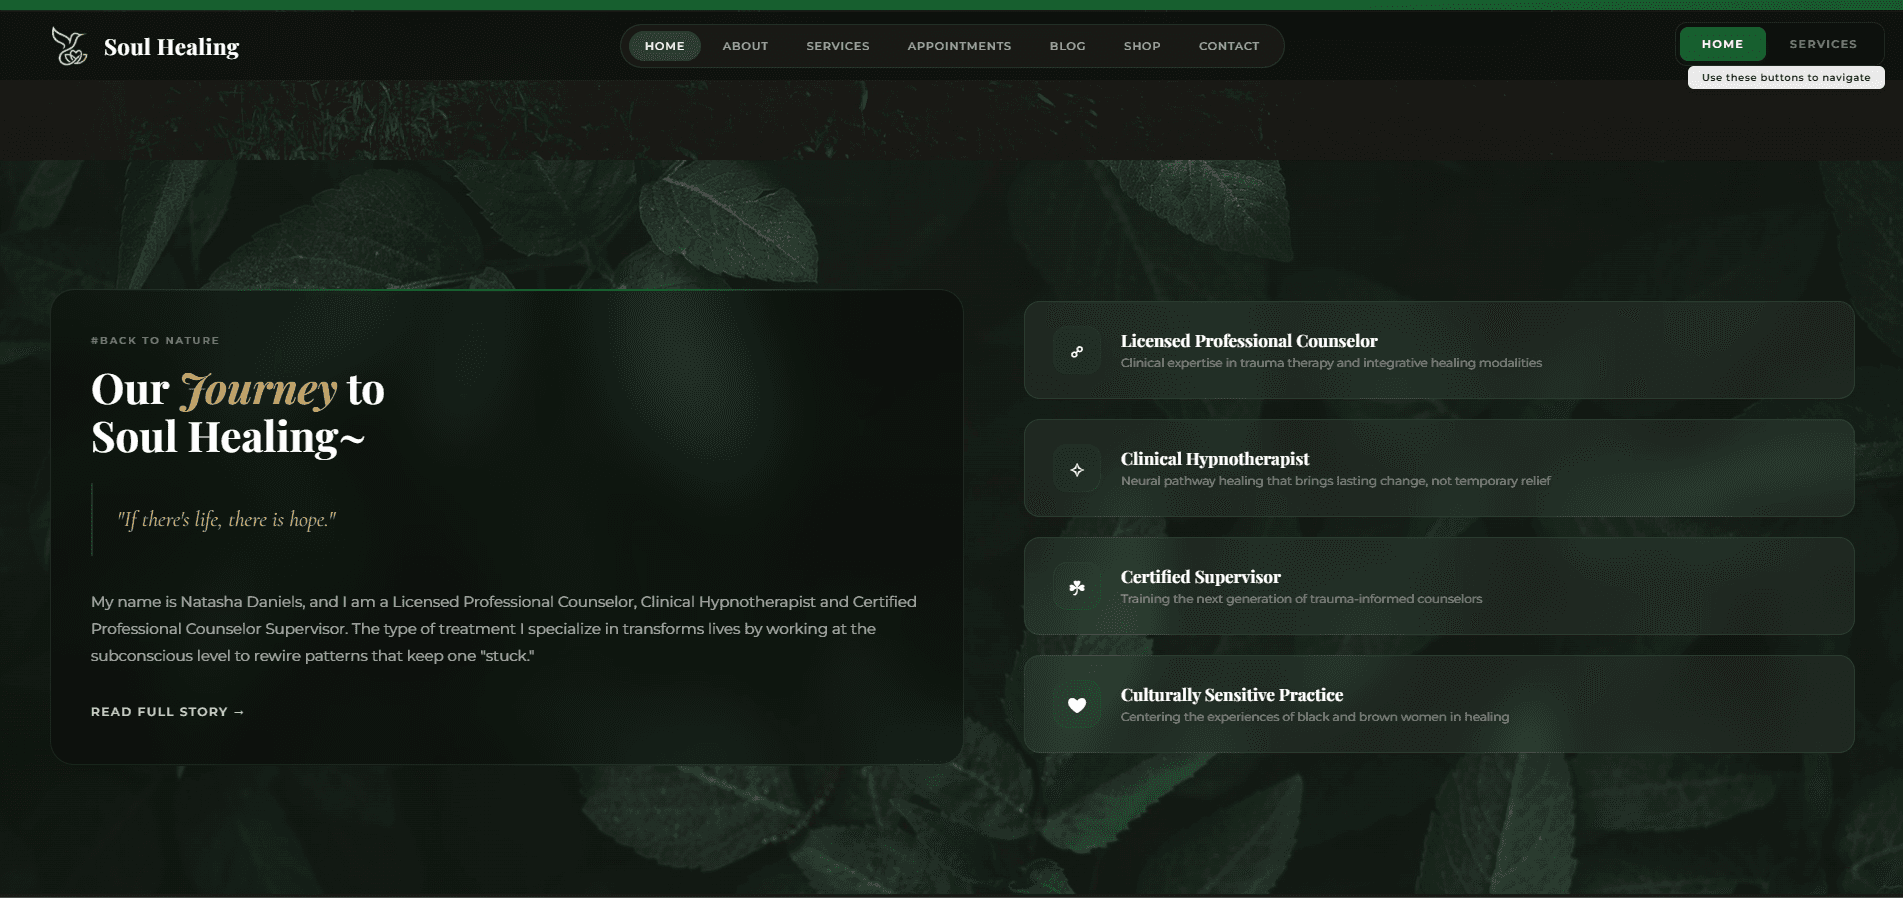Open the Shop page
The height and width of the screenshot is (898, 1903).
[1142, 46]
